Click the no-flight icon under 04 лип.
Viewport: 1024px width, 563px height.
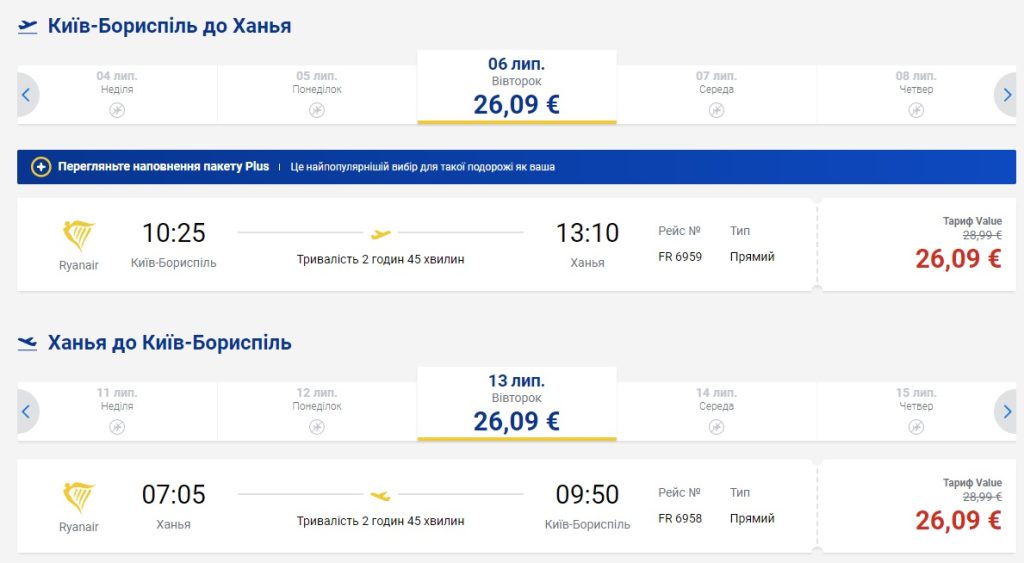pos(117,110)
